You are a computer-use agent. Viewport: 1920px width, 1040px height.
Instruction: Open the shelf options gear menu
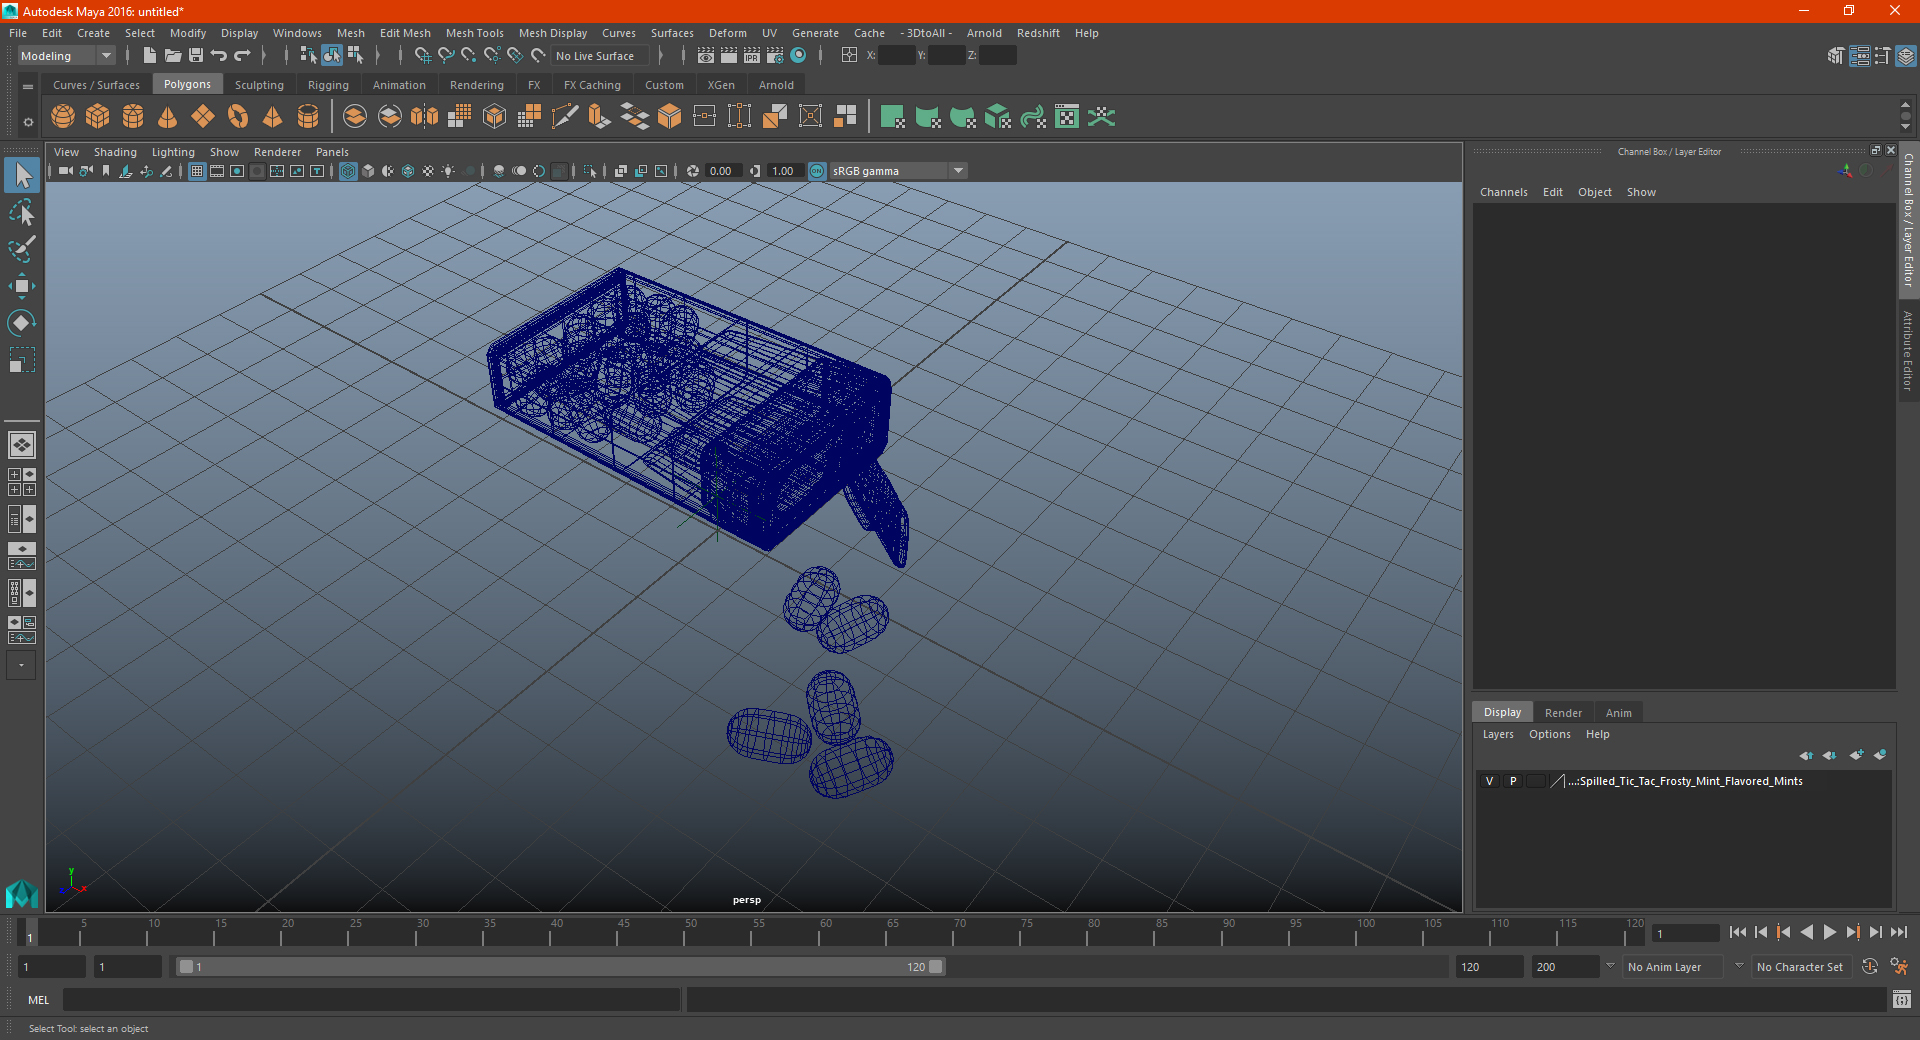(28, 122)
